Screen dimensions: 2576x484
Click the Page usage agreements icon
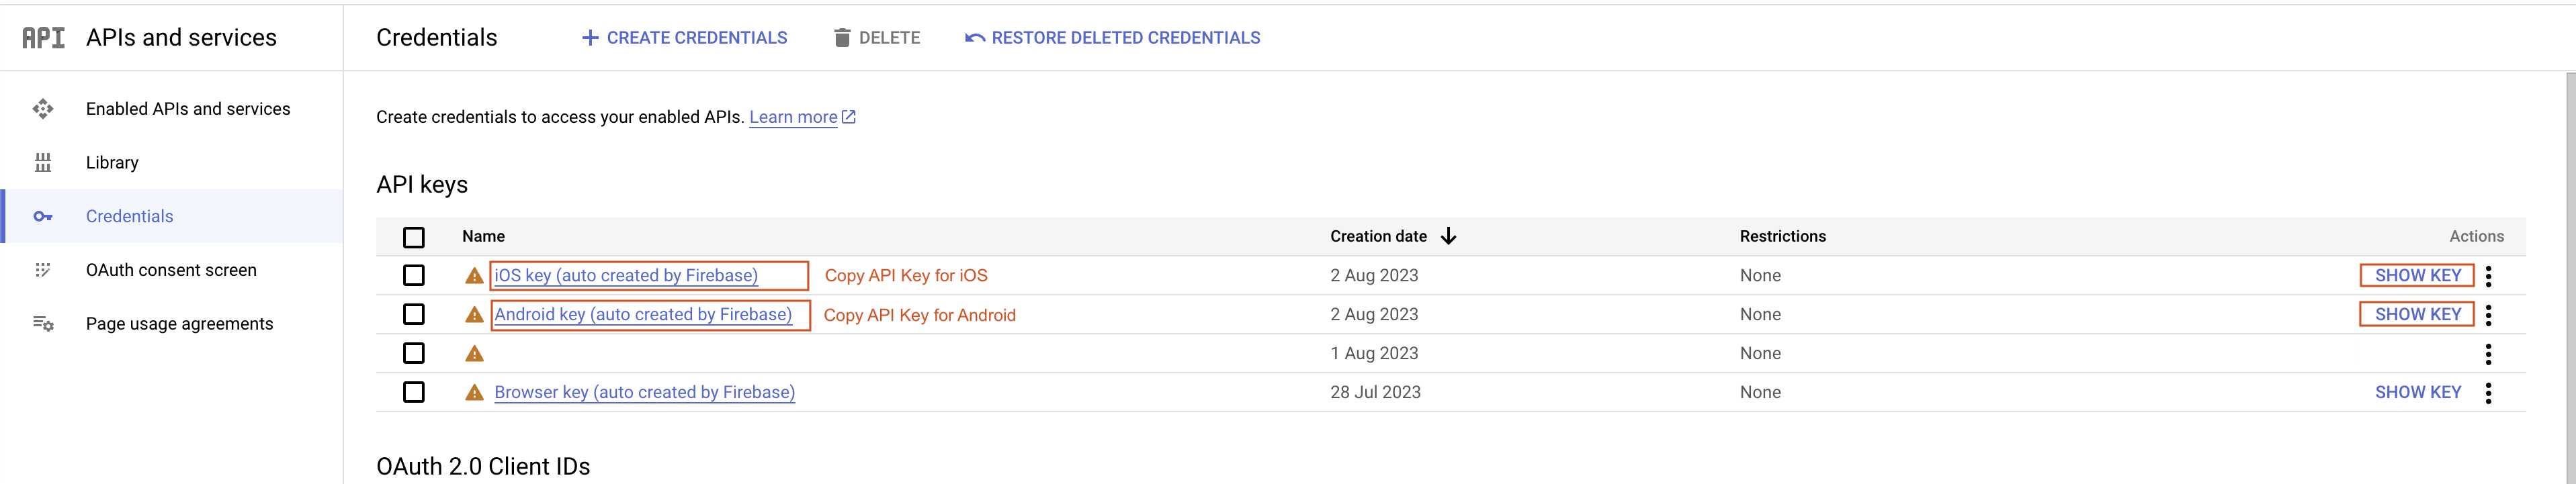click(43, 324)
